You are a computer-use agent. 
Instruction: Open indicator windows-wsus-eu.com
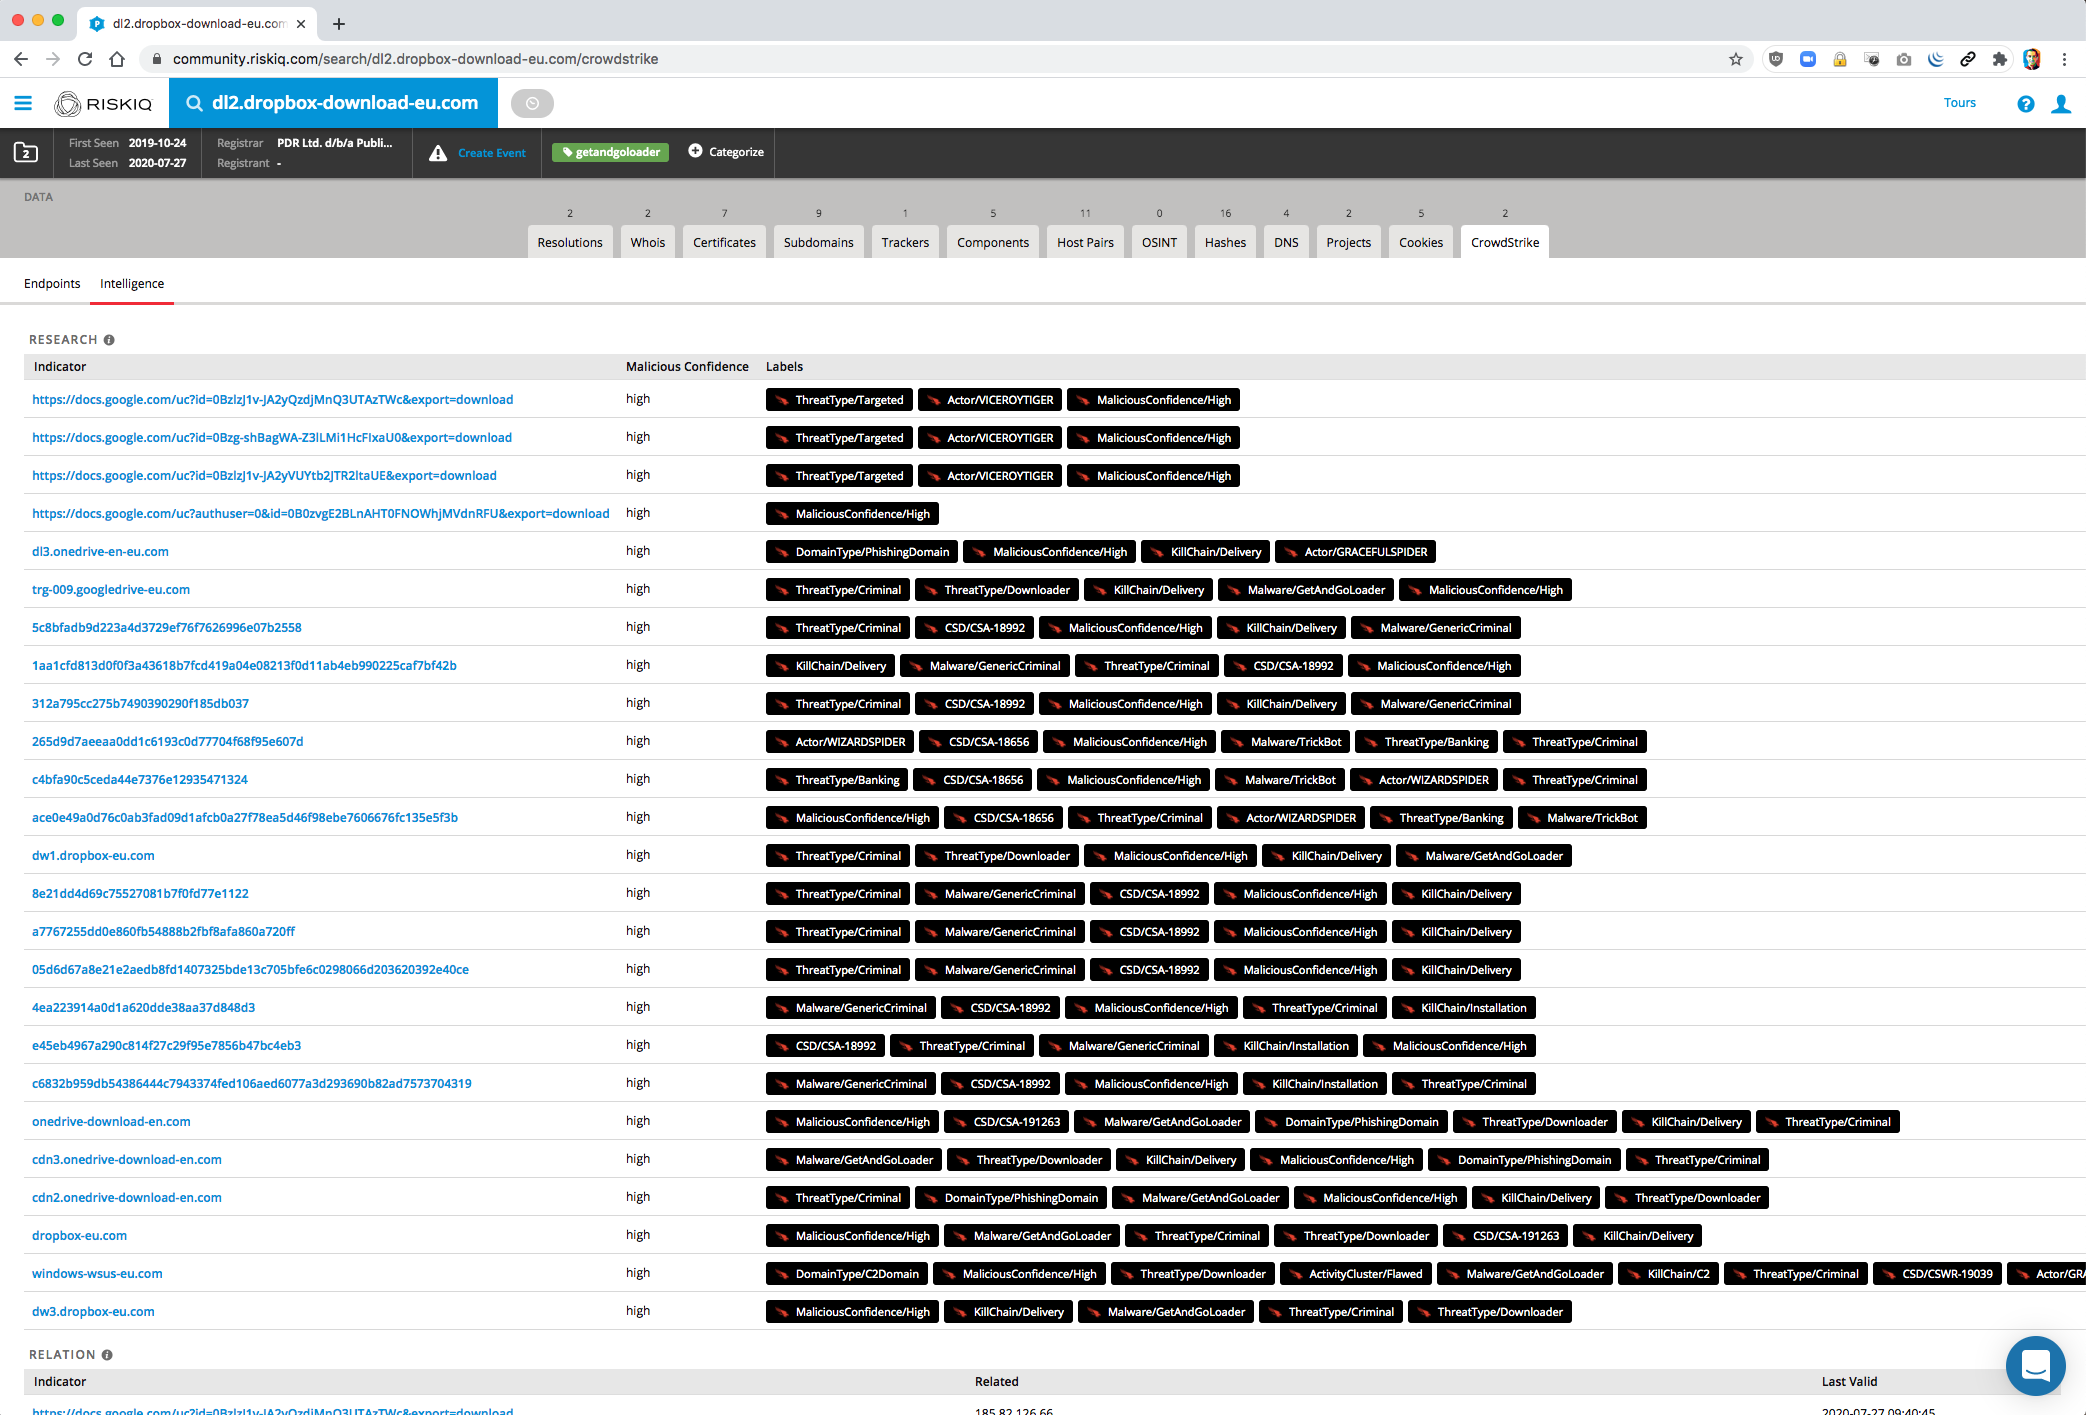[97, 1274]
